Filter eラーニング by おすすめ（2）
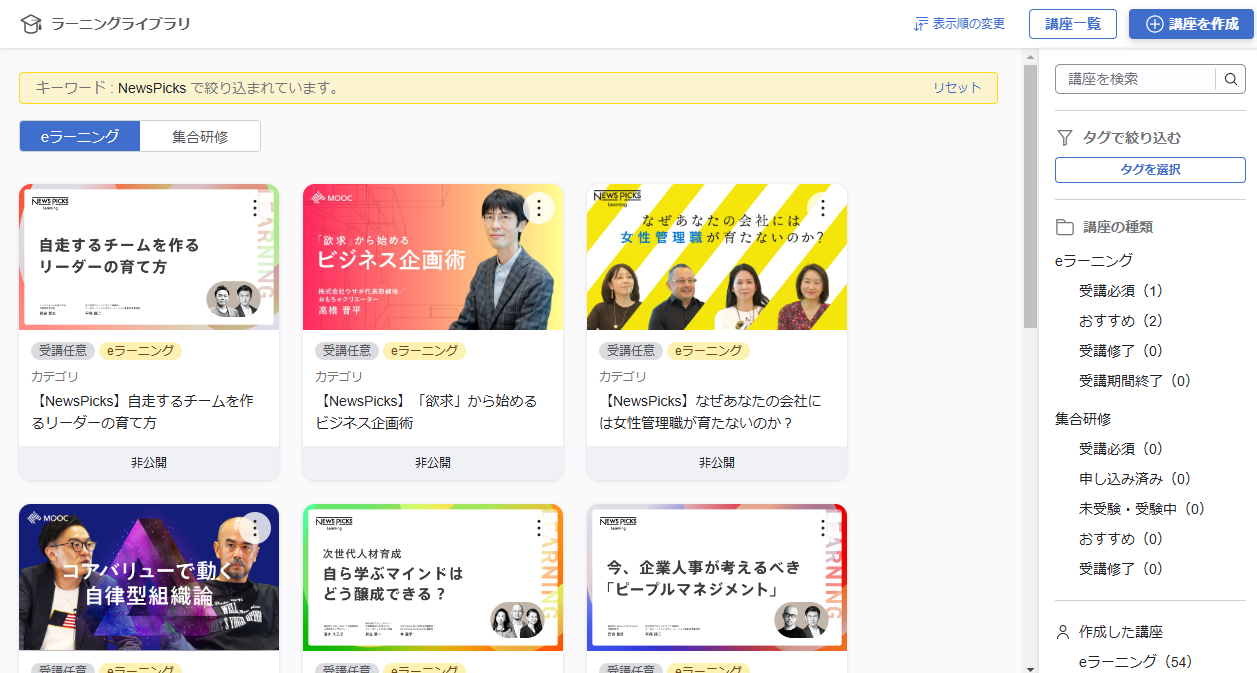The height and width of the screenshot is (673, 1257). point(1121,321)
